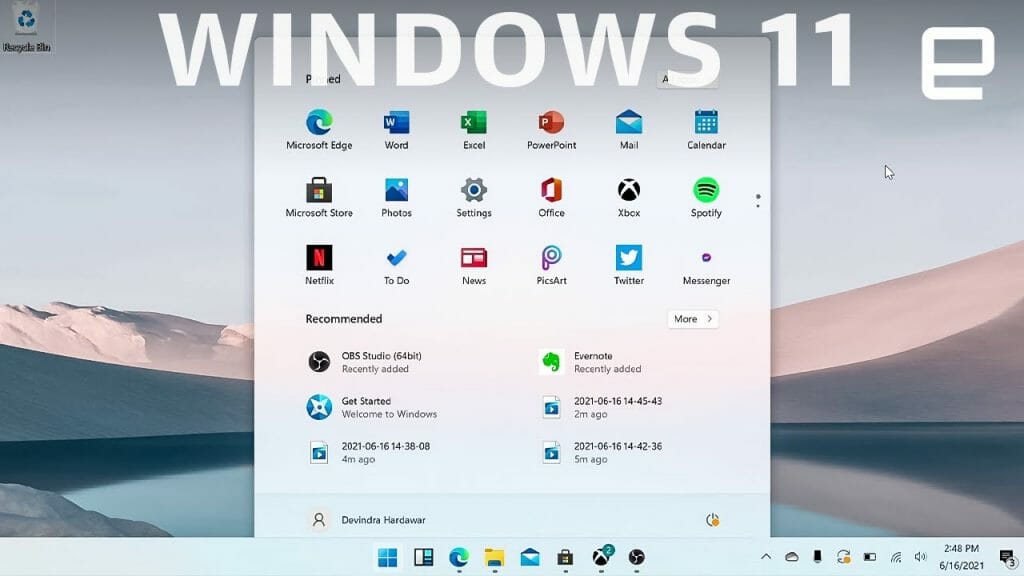Screen dimensions: 1024x576
Task: Open the pinned Mail app tile
Action: click(x=628, y=129)
